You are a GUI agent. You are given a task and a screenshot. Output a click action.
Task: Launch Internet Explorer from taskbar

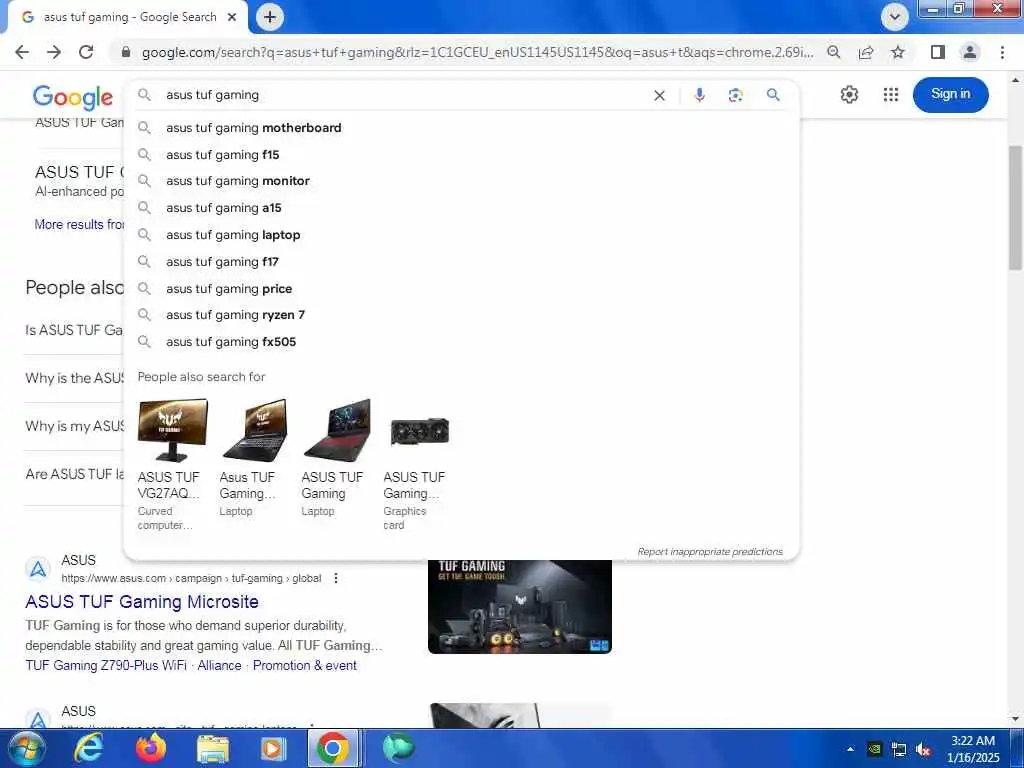coord(88,748)
